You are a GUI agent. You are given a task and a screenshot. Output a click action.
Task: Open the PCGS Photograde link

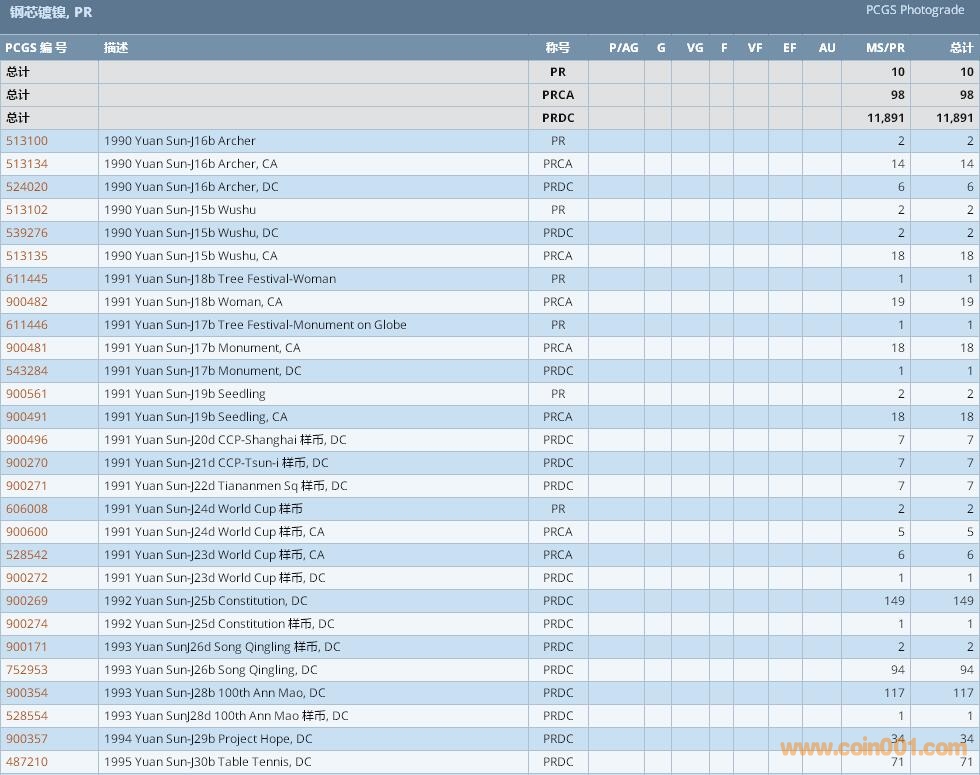pyautogui.click(x=915, y=10)
